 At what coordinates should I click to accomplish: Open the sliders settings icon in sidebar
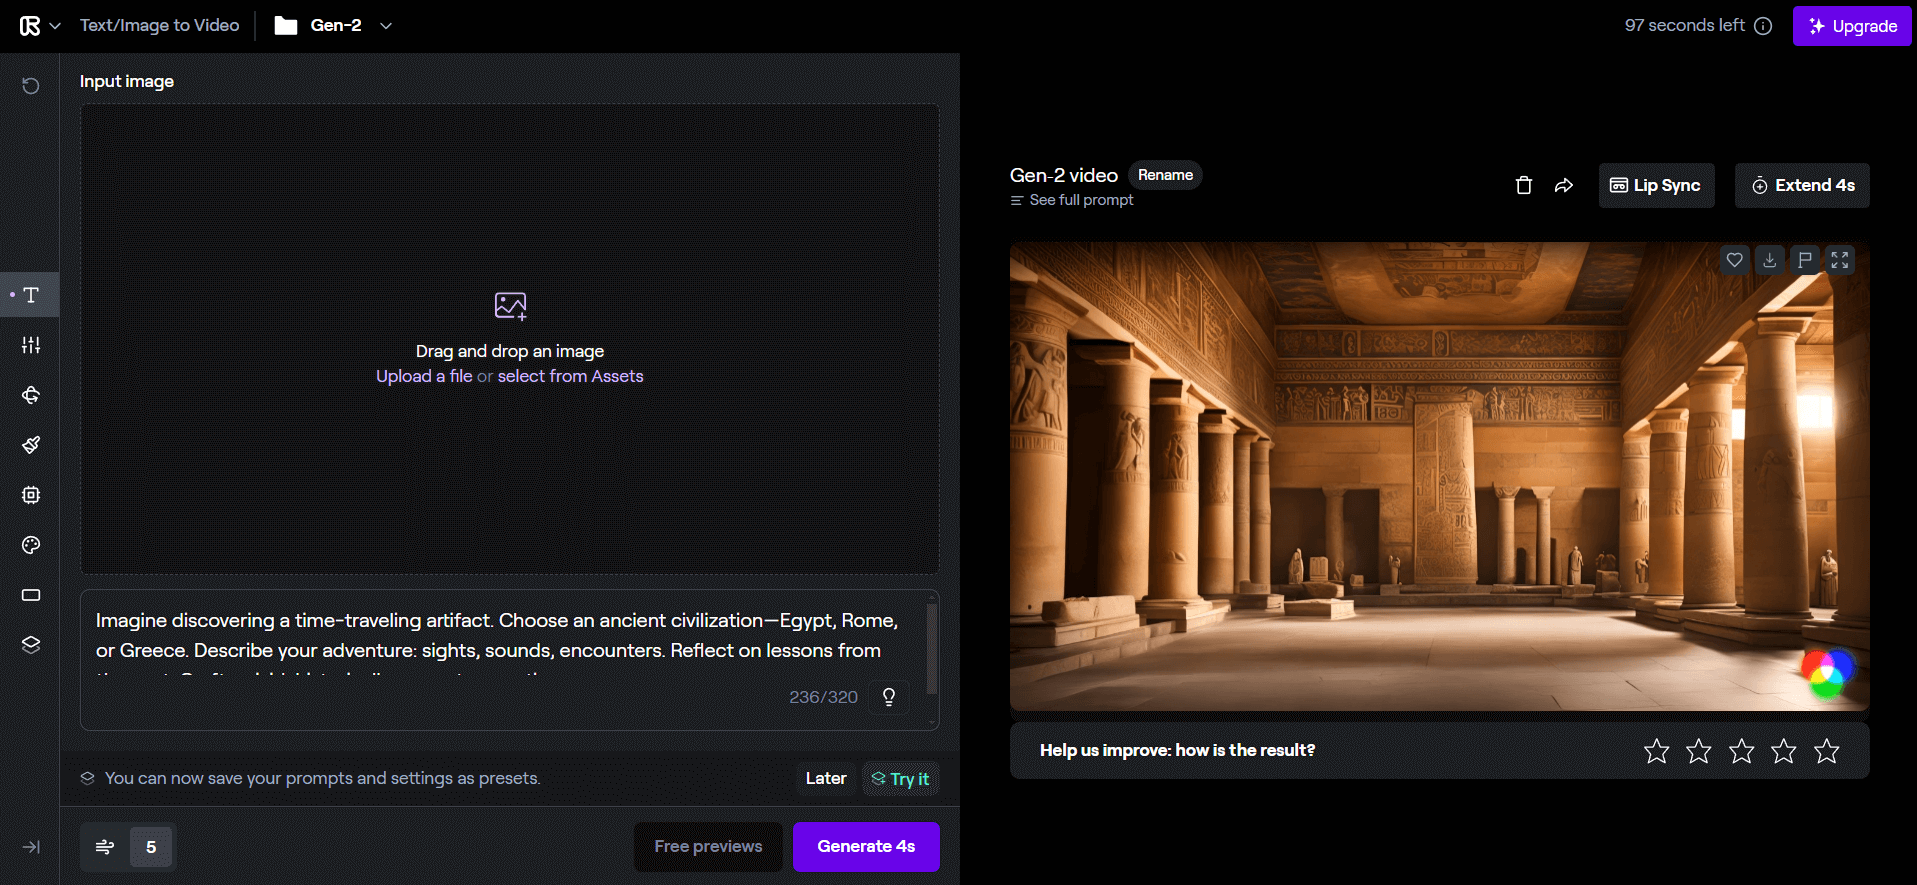[x=31, y=345]
